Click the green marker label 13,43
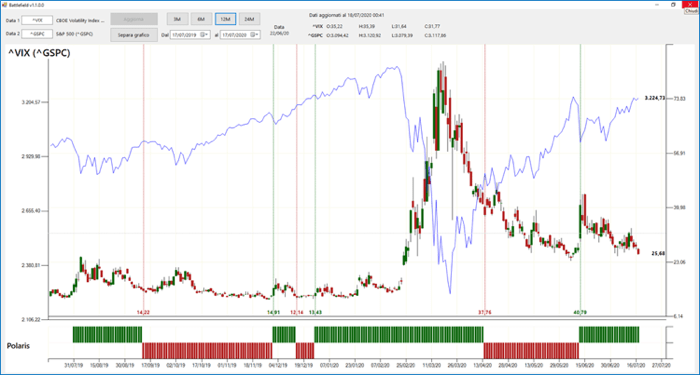The height and width of the screenshot is (375, 700). (x=315, y=312)
